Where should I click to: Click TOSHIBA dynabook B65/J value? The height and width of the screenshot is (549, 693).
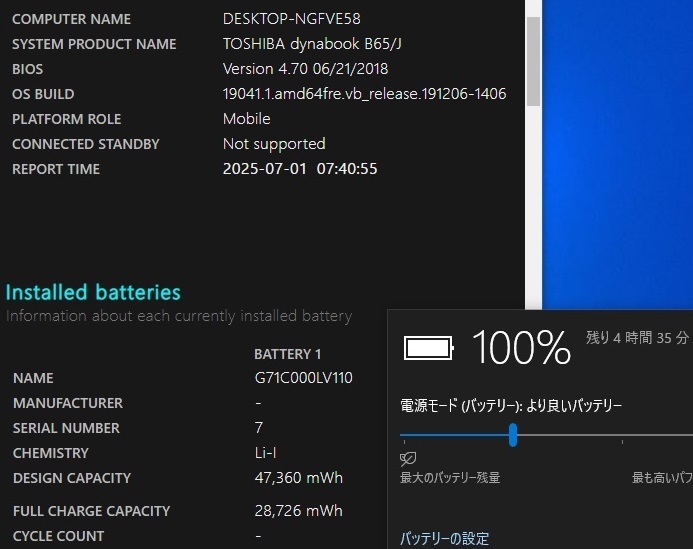pyautogui.click(x=312, y=44)
